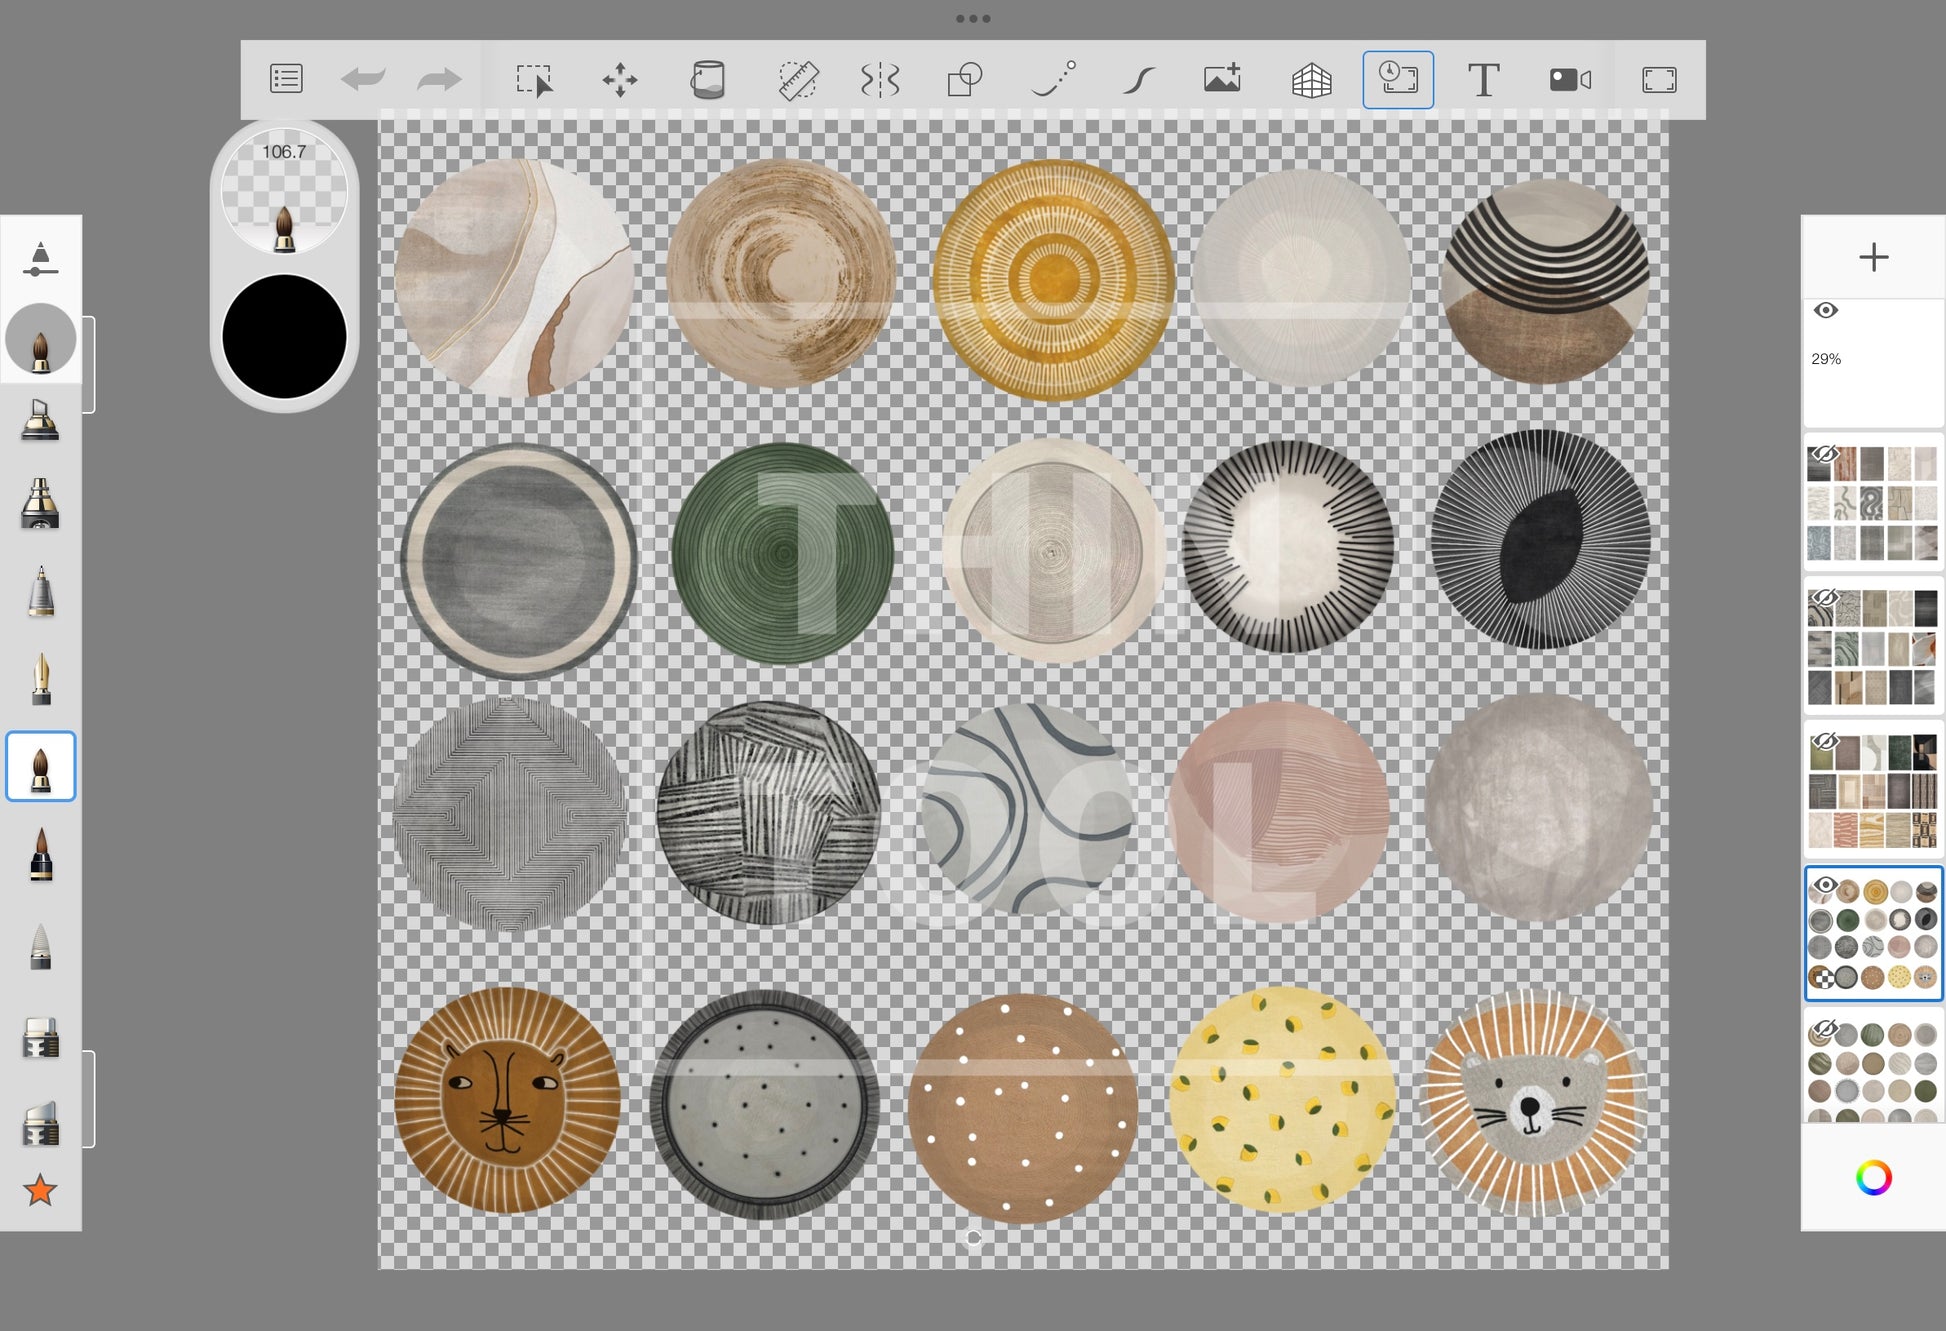1946x1331 pixels.
Task: Hide the active round rugs layer
Action: click(x=1825, y=885)
